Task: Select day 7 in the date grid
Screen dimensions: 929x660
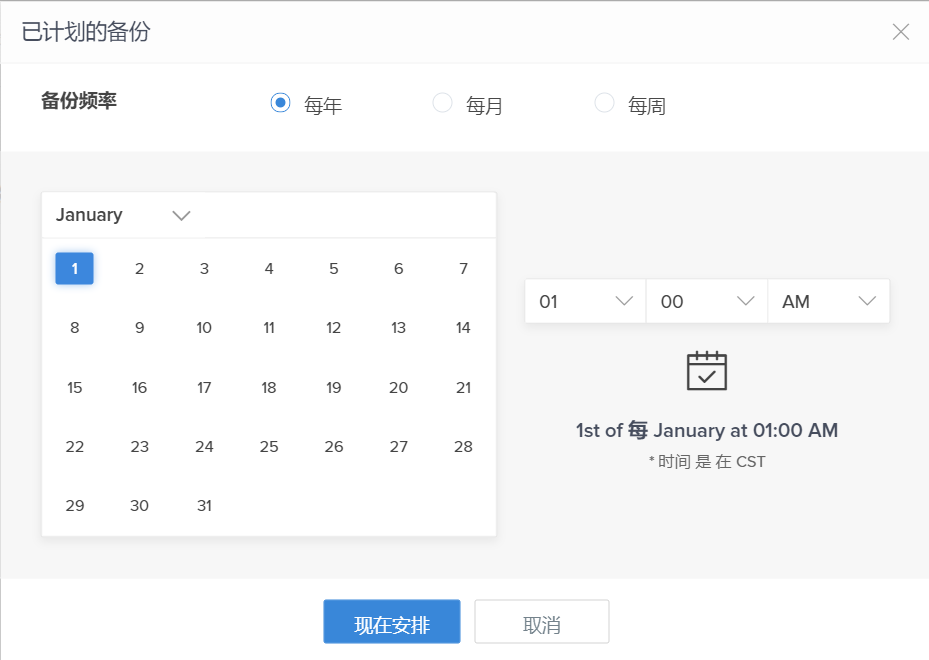Action: 463,268
